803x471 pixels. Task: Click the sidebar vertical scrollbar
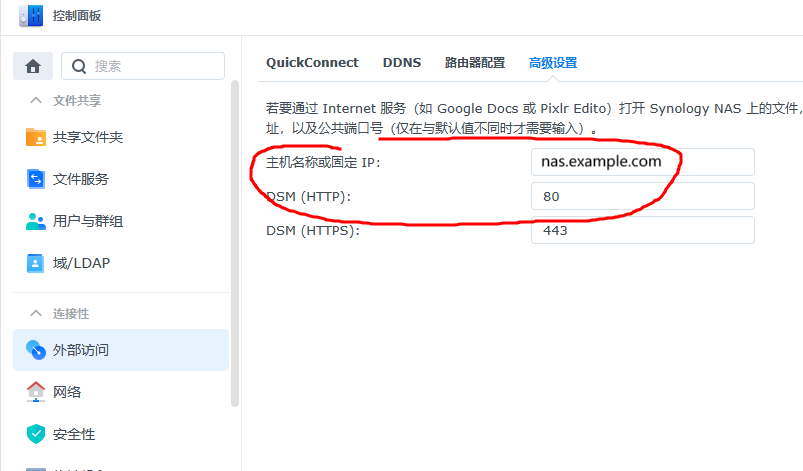235,240
